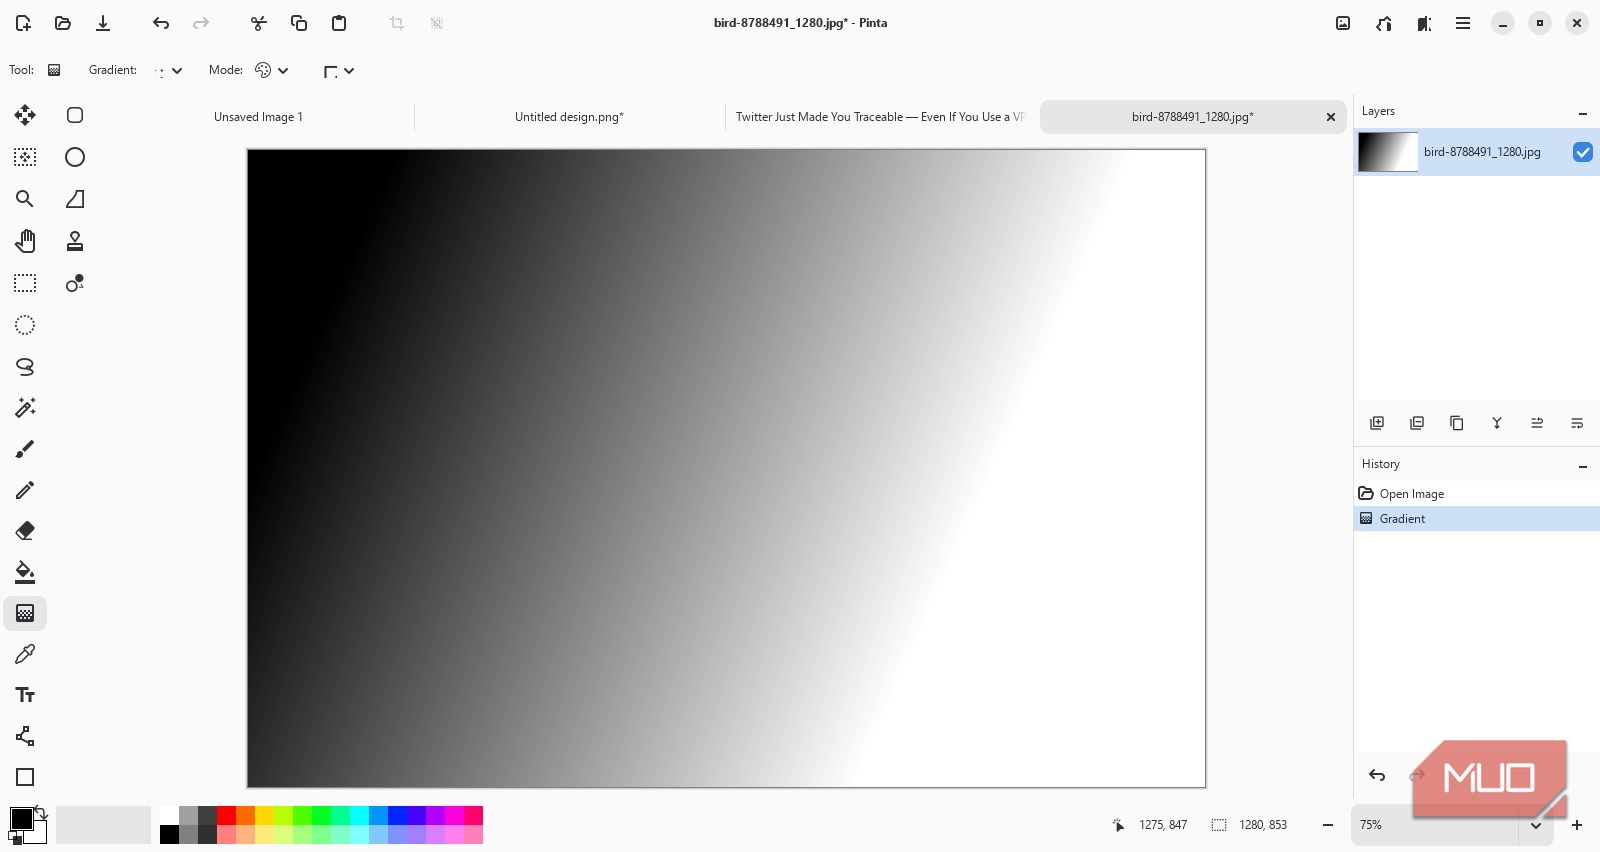Open the zoom level dropdown arrow

pos(1536,825)
